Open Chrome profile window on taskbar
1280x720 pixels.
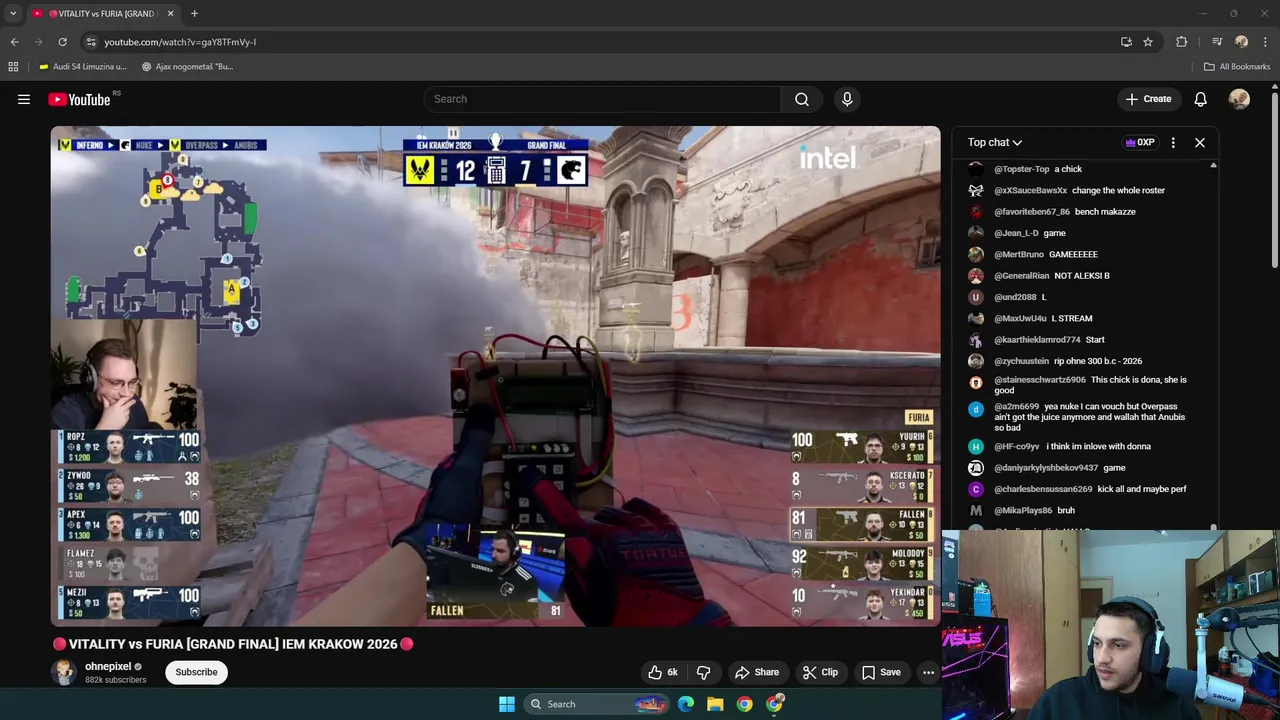(775, 704)
